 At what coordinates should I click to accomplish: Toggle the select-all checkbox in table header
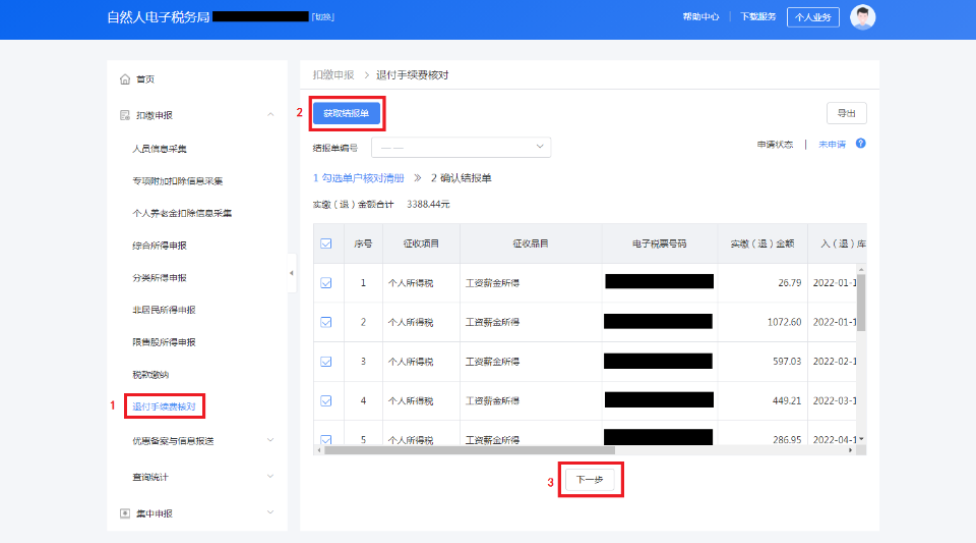coord(326,243)
